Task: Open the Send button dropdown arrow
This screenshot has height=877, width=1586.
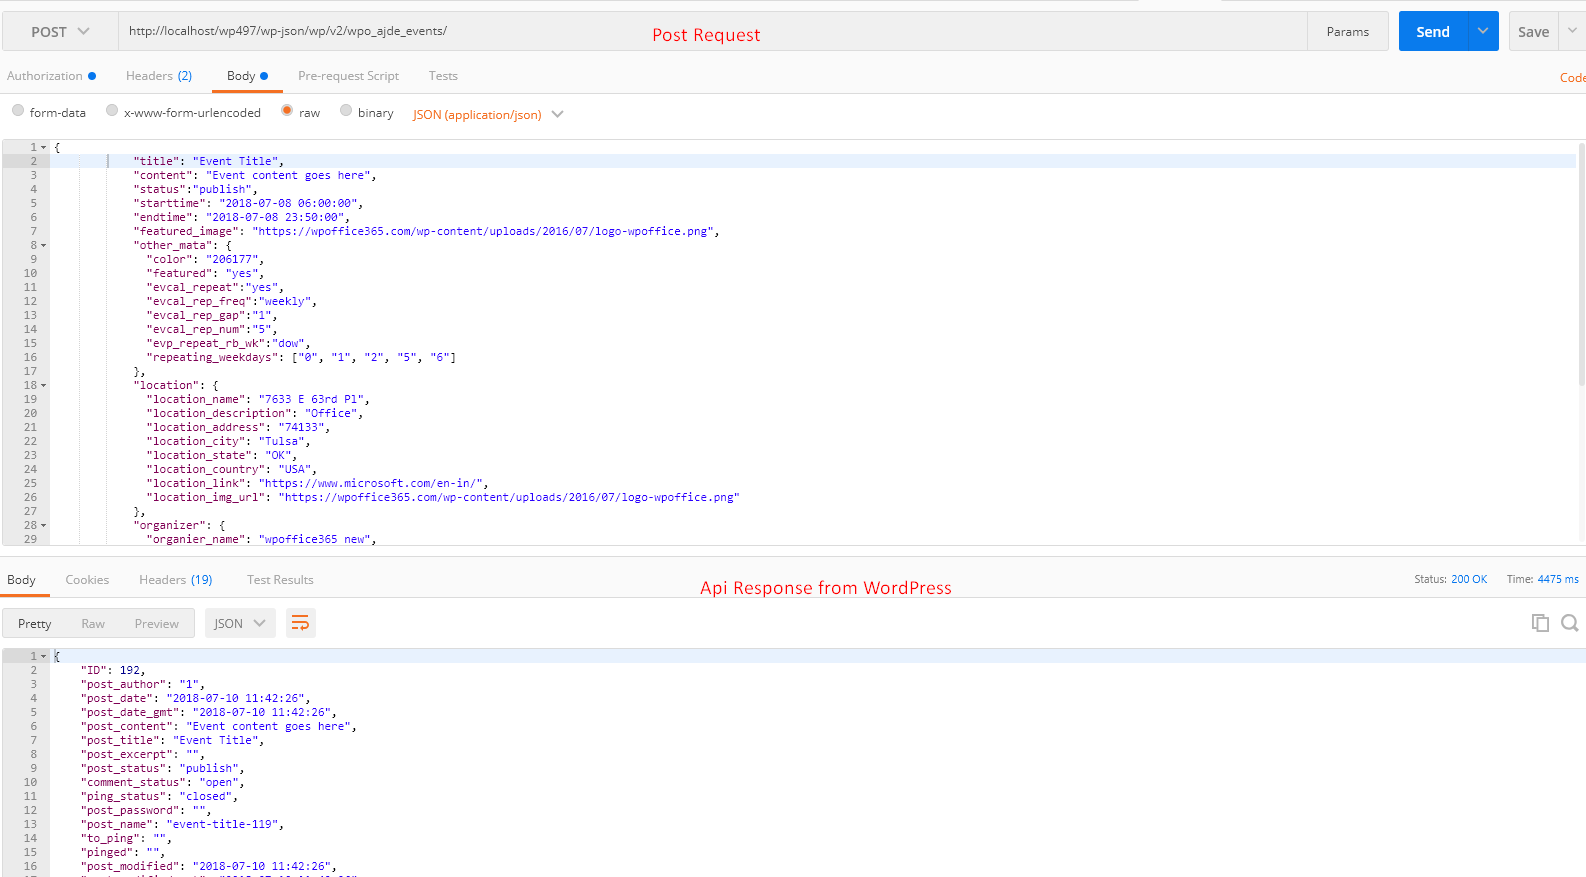Action: coord(1483,31)
